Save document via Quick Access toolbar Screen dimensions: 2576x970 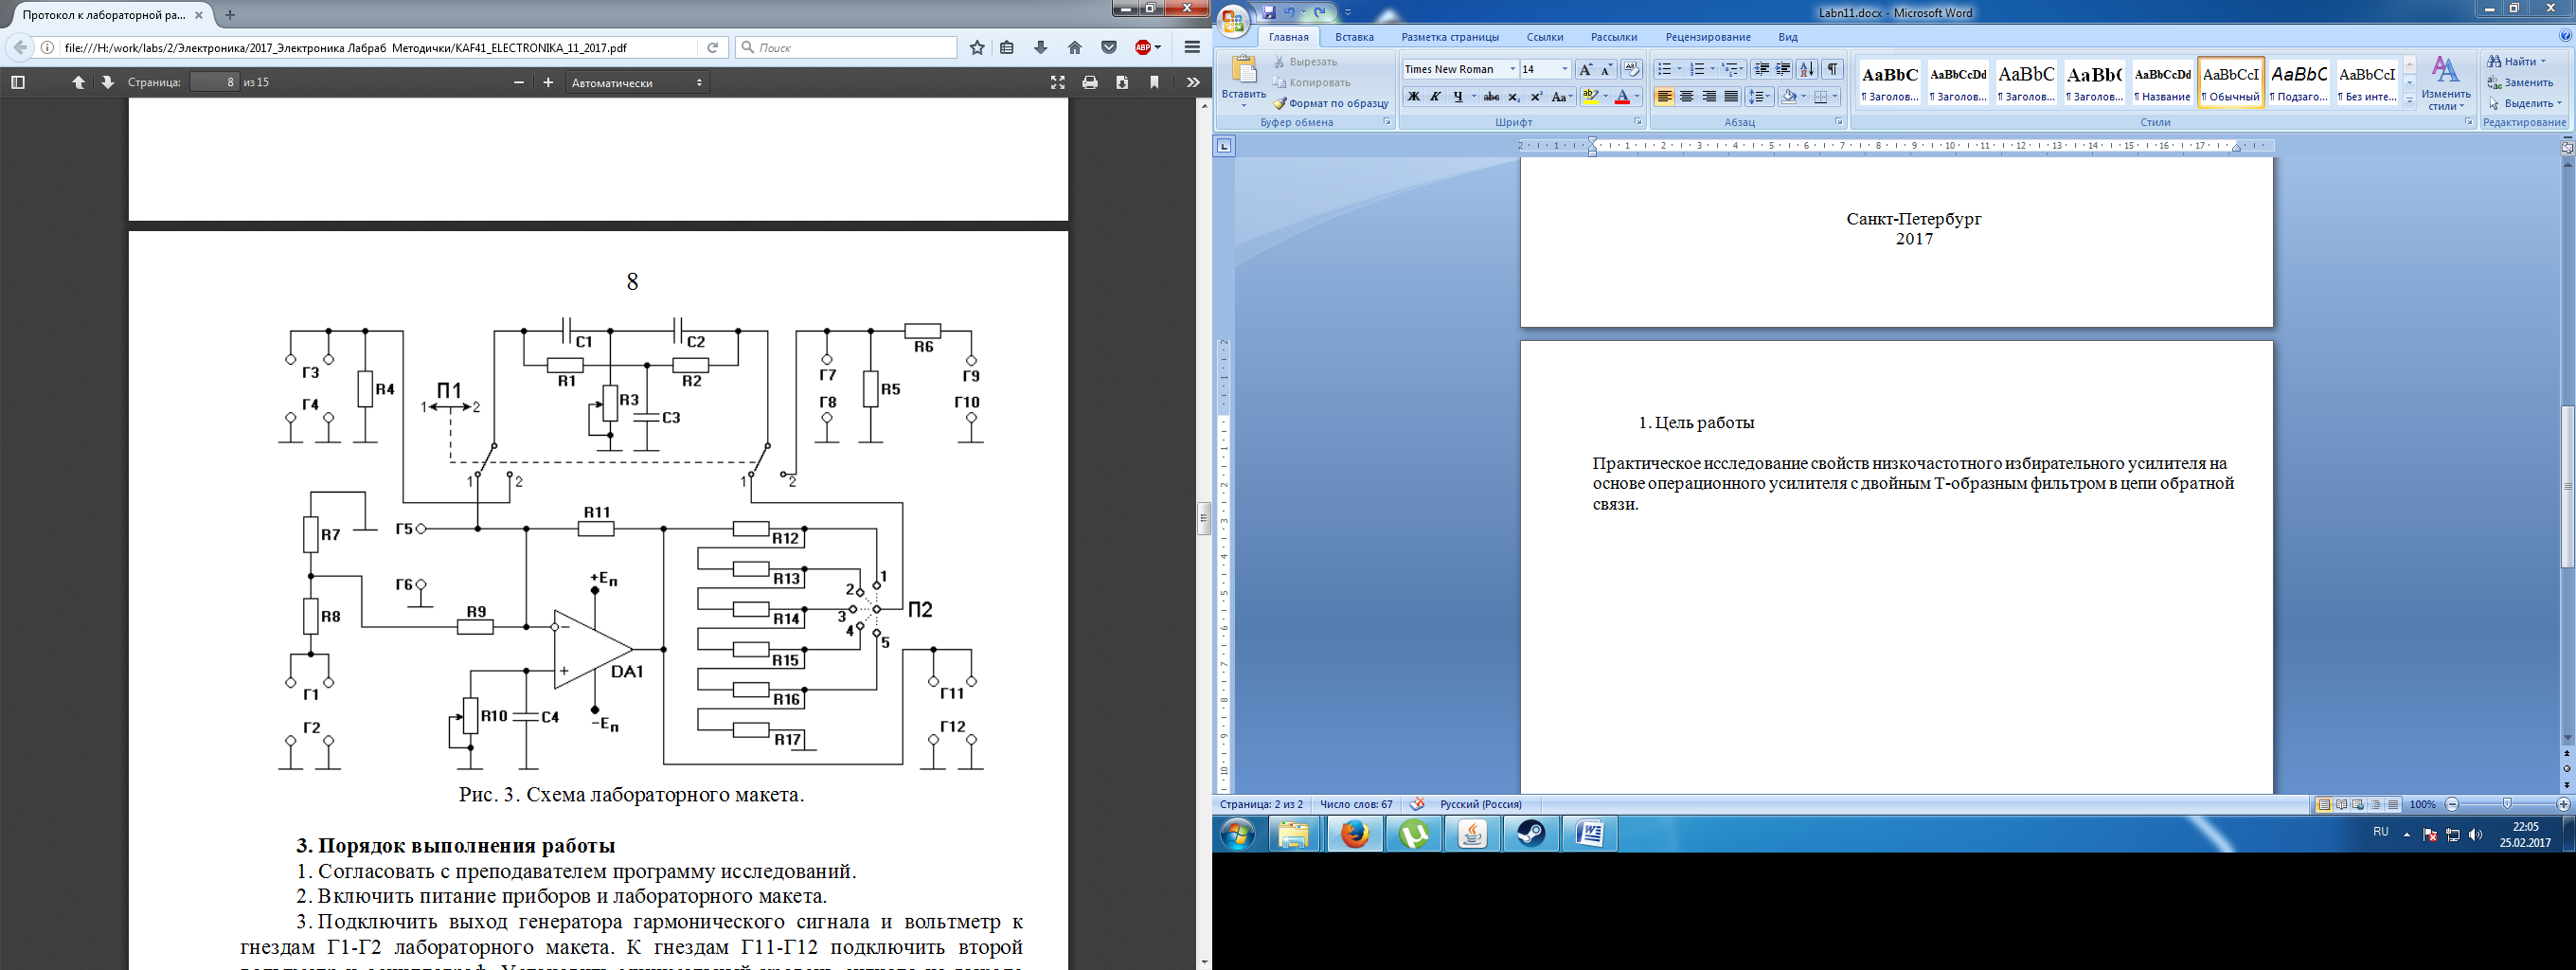(1269, 12)
